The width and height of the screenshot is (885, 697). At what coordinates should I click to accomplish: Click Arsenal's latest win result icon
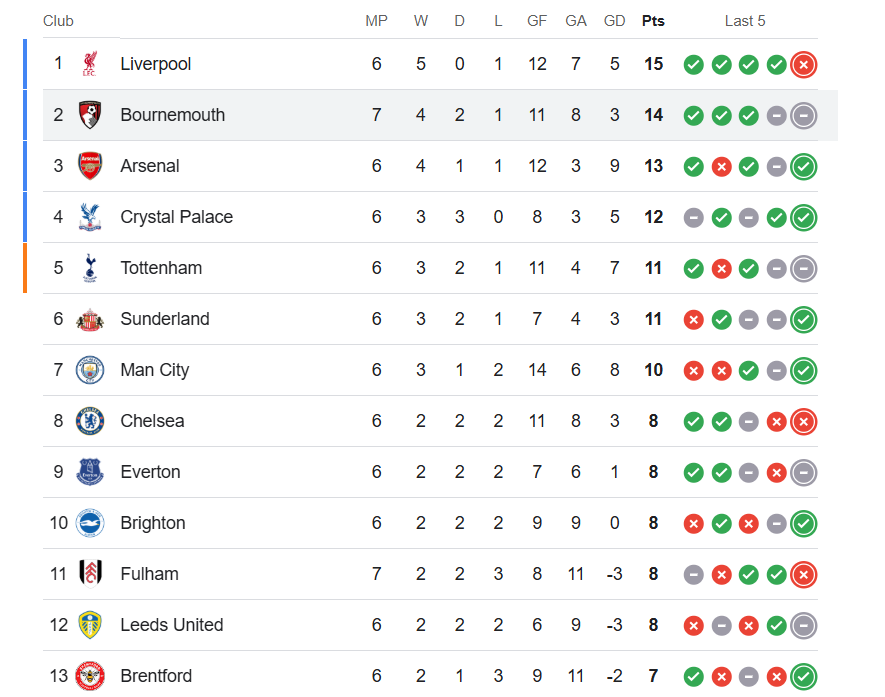pos(804,167)
